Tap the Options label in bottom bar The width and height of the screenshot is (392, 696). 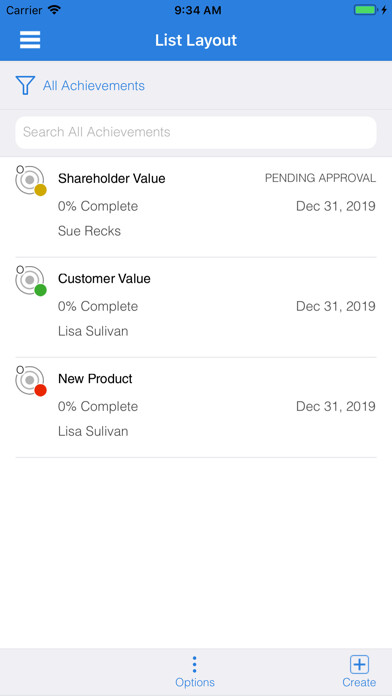[195, 682]
